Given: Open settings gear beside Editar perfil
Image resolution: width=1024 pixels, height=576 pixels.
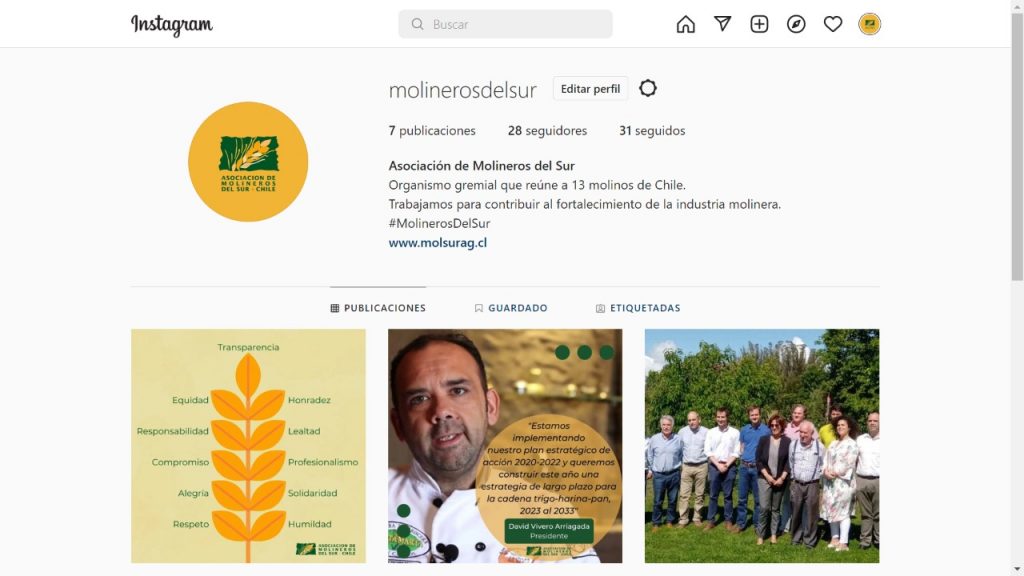Looking at the screenshot, I should tap(647, 88).
